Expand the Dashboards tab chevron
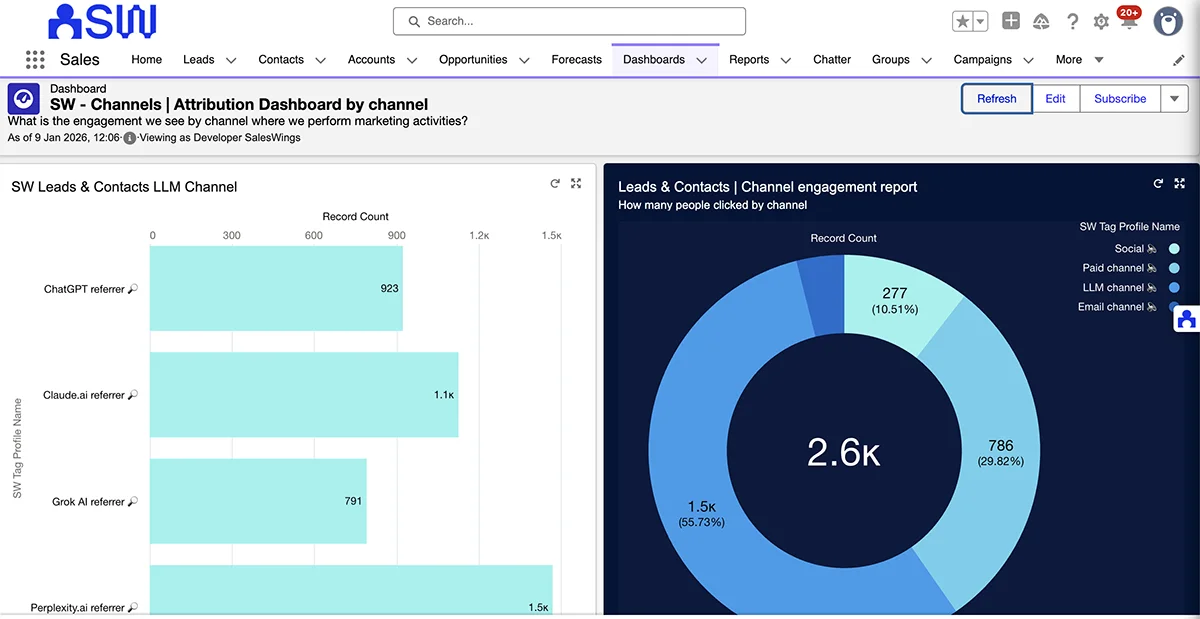 click(702, 60)
